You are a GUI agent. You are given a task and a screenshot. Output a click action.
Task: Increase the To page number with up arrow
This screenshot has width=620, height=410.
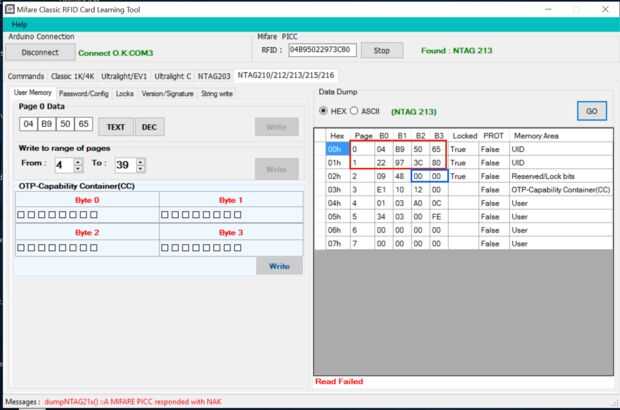140,162
